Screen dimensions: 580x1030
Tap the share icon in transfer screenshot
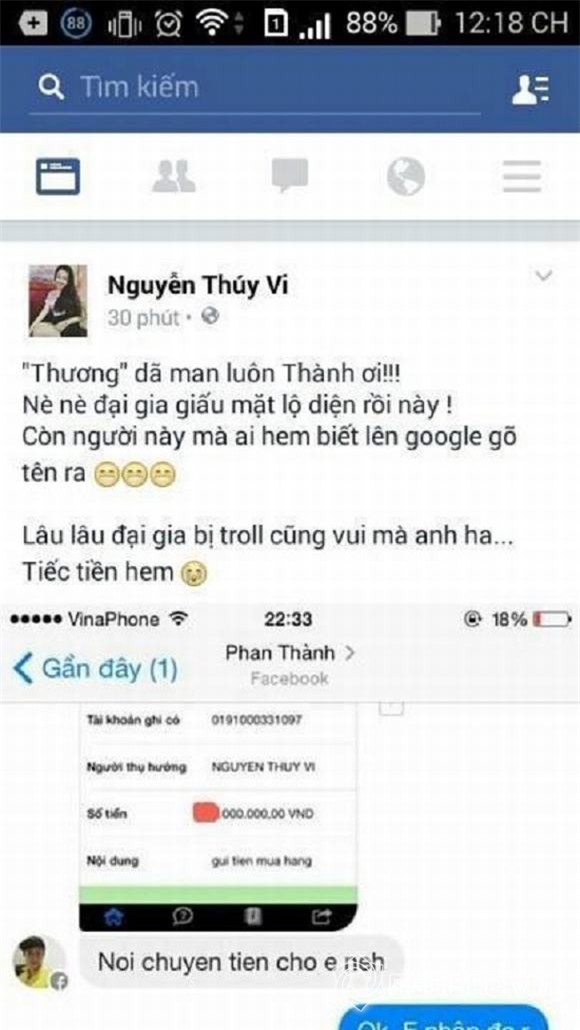(x=321, y=917)
